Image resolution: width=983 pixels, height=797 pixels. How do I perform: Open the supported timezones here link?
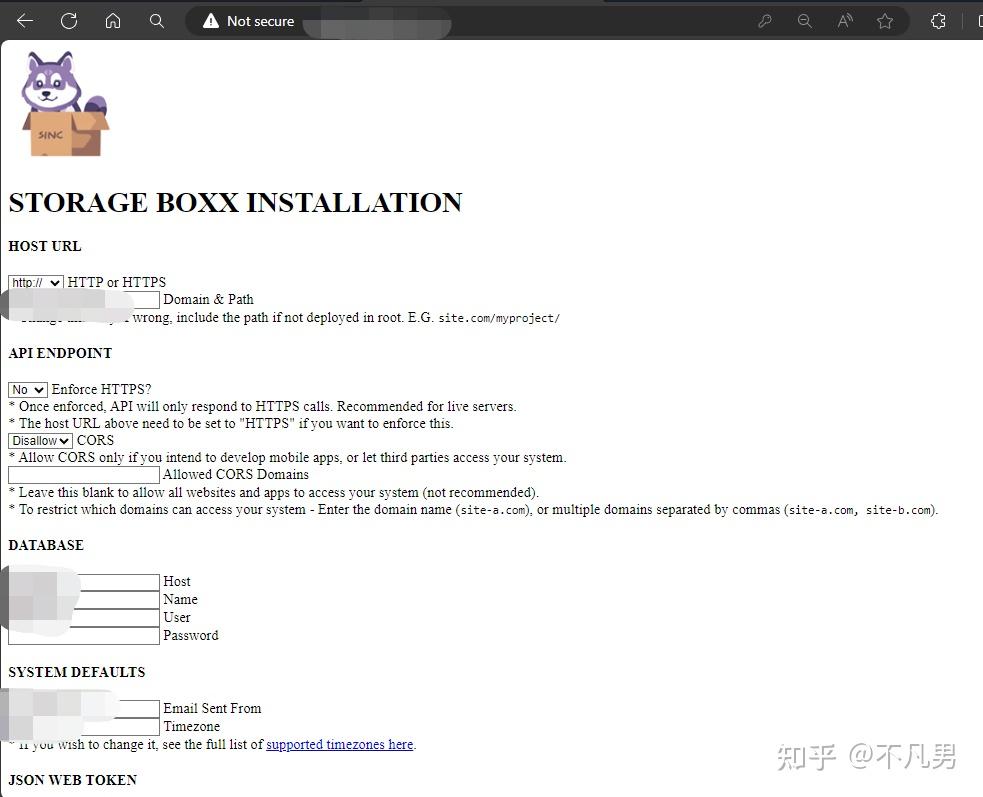pos(339,744)
